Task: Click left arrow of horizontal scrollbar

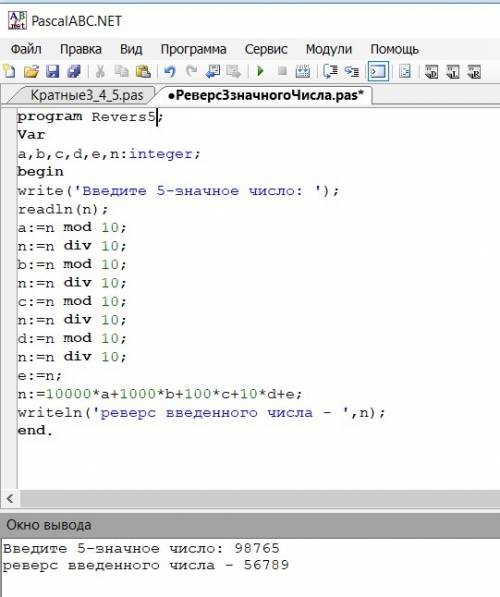Action: [x=10, y=498]
